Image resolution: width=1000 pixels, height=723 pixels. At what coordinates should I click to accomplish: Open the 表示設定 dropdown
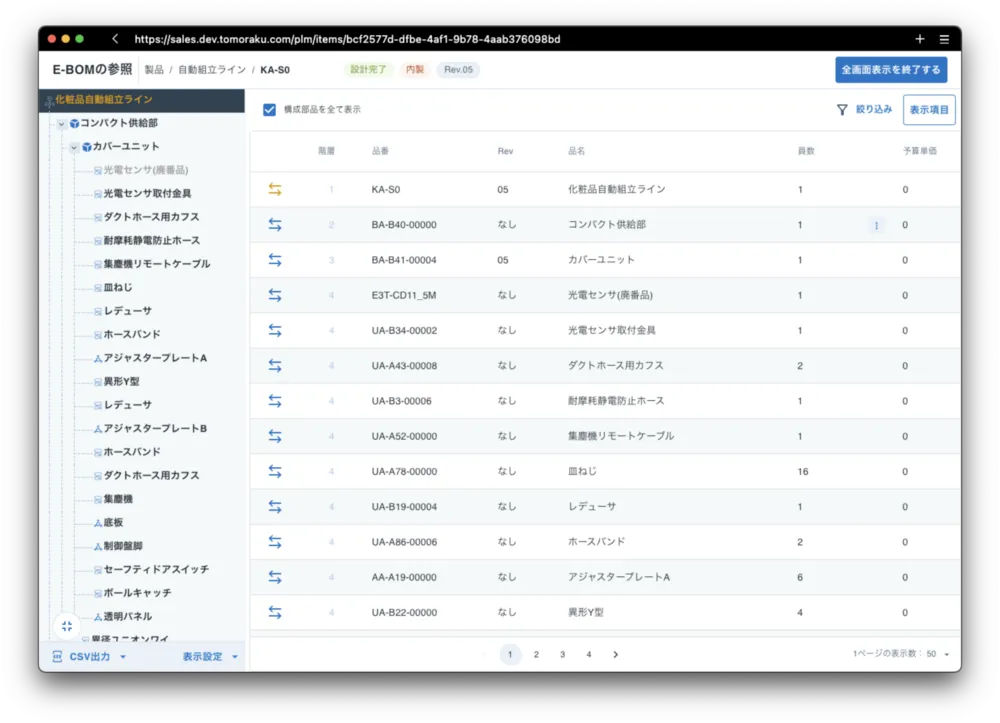click(210, 657)
